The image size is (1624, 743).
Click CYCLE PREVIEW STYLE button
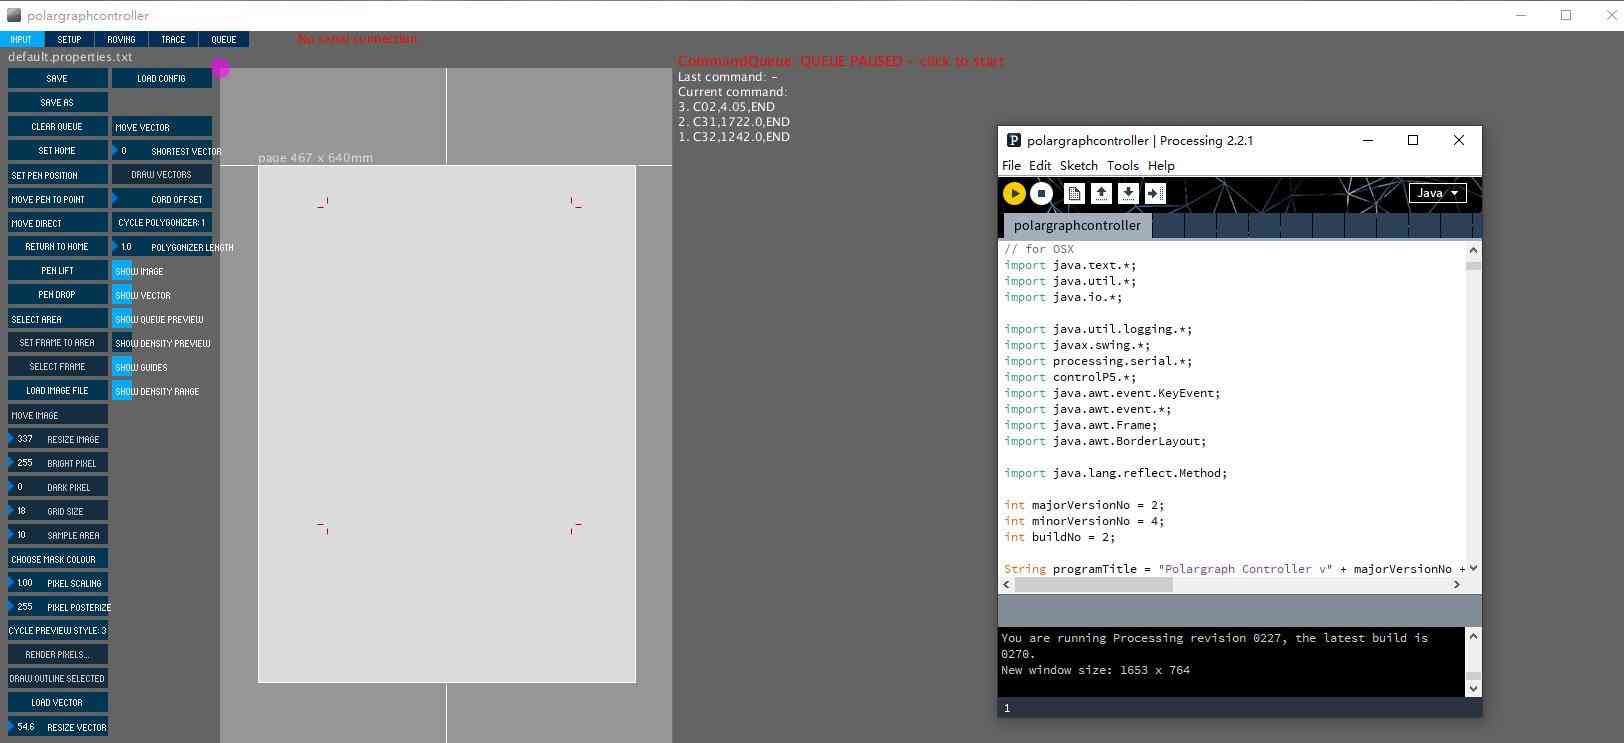tap(57, 630)
